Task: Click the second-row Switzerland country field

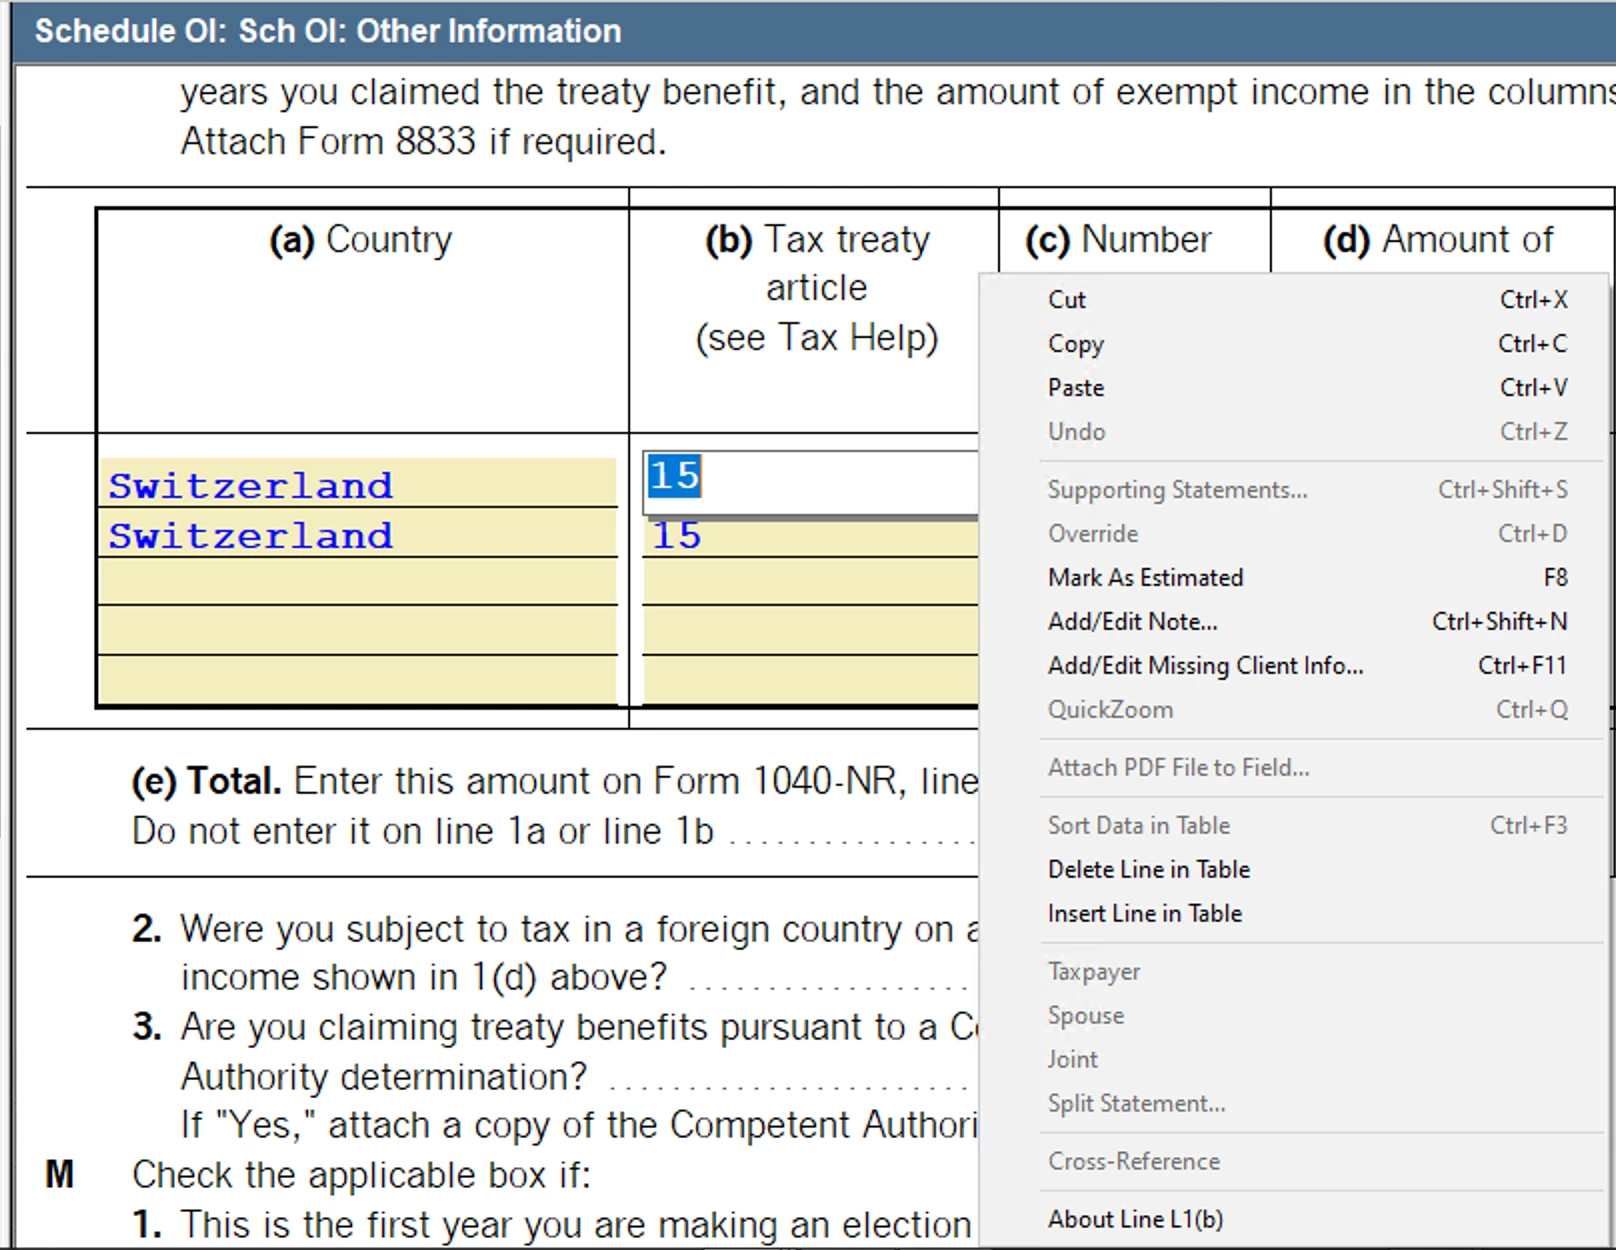Action: click(358, 533)
